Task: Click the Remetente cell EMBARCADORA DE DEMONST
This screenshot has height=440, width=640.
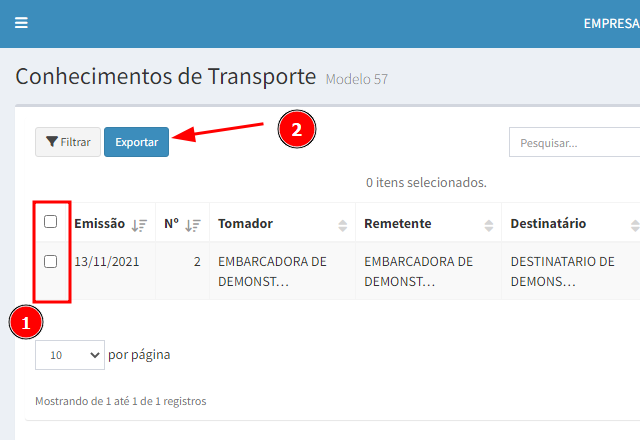Action: 418,271
